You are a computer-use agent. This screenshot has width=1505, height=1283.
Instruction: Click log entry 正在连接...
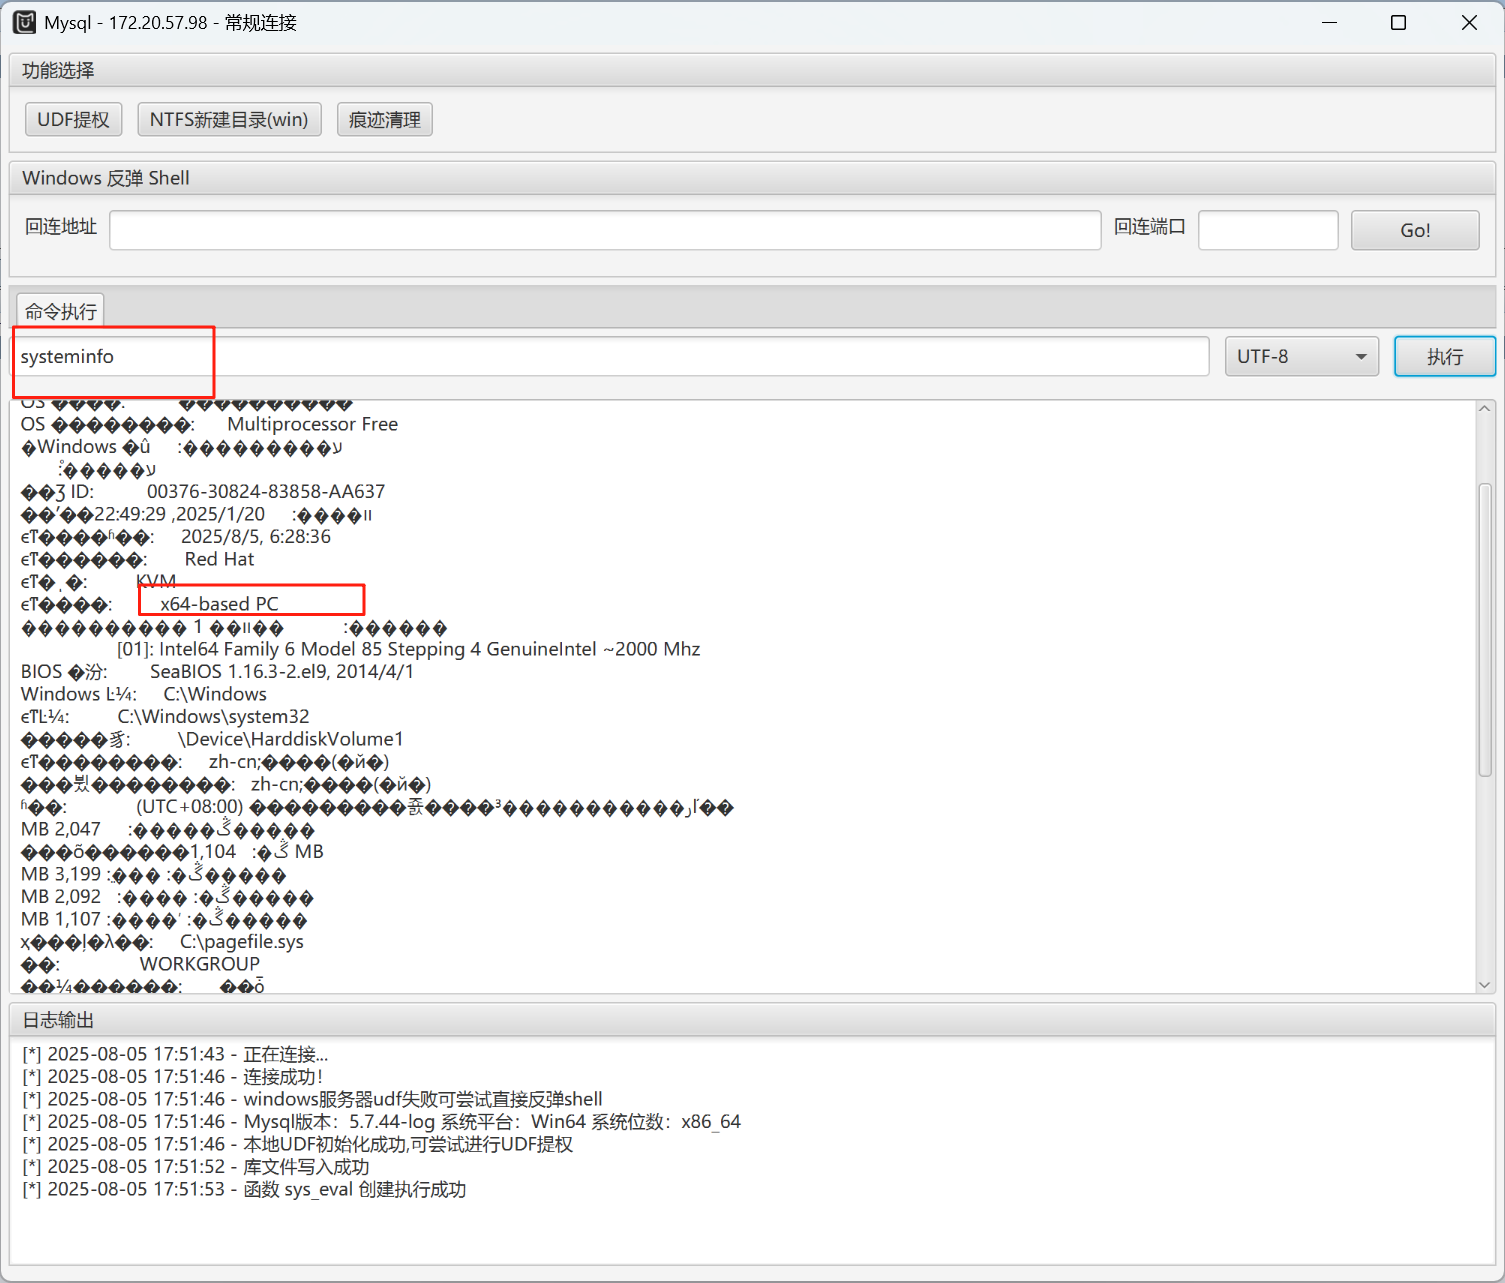click(175, 1054)
